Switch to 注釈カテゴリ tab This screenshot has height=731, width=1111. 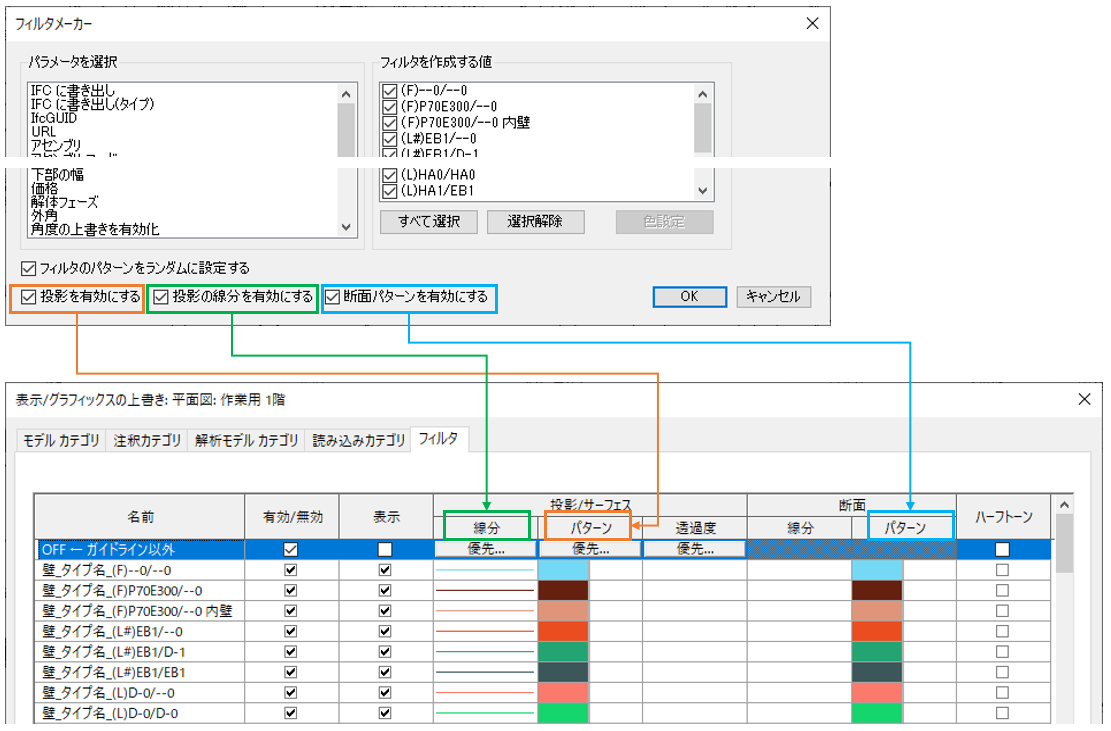(x=147, y=441)
